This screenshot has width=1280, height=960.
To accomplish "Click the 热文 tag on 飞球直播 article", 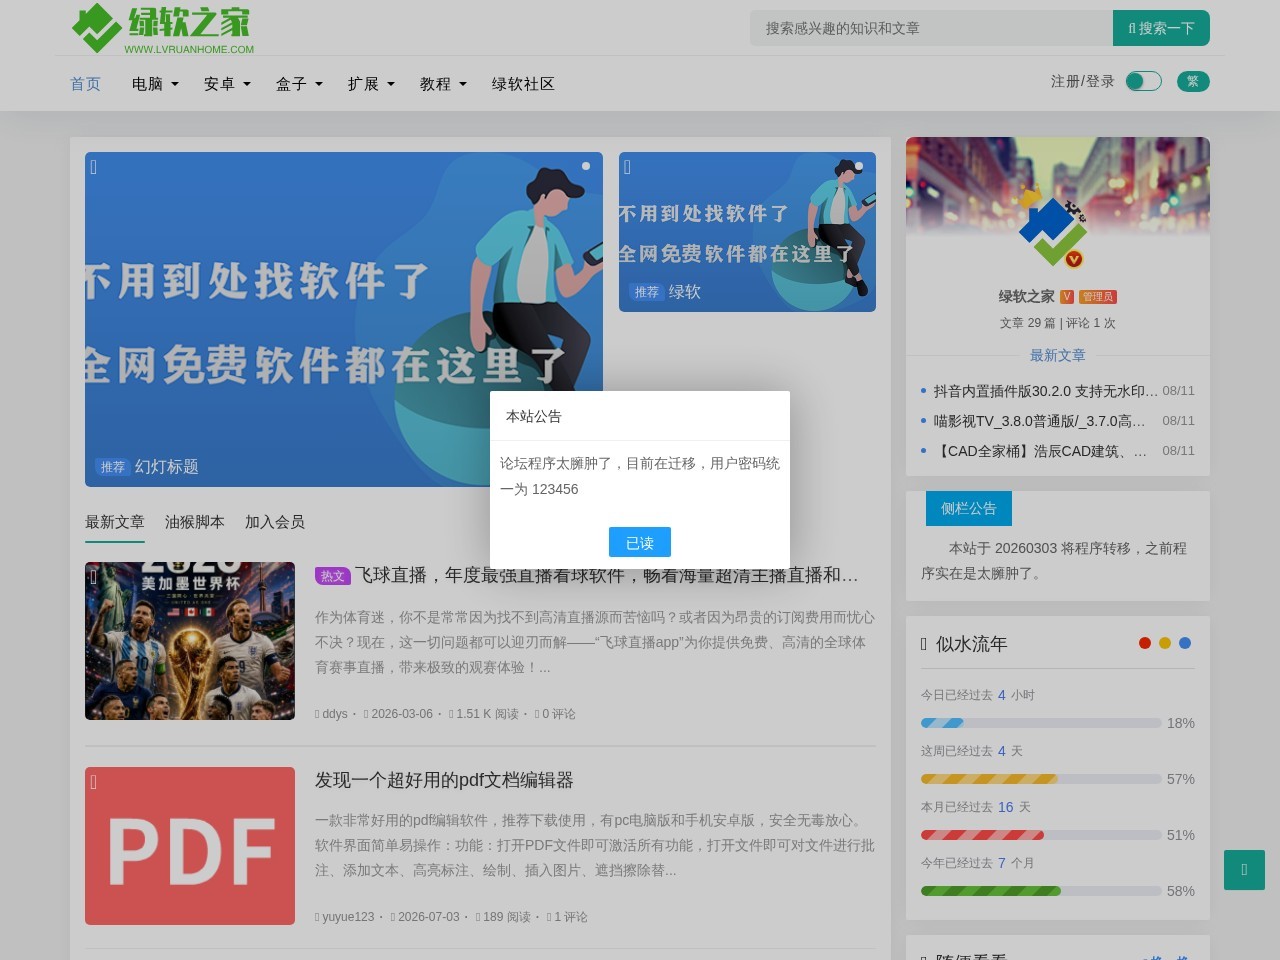I will coord(332,576).
